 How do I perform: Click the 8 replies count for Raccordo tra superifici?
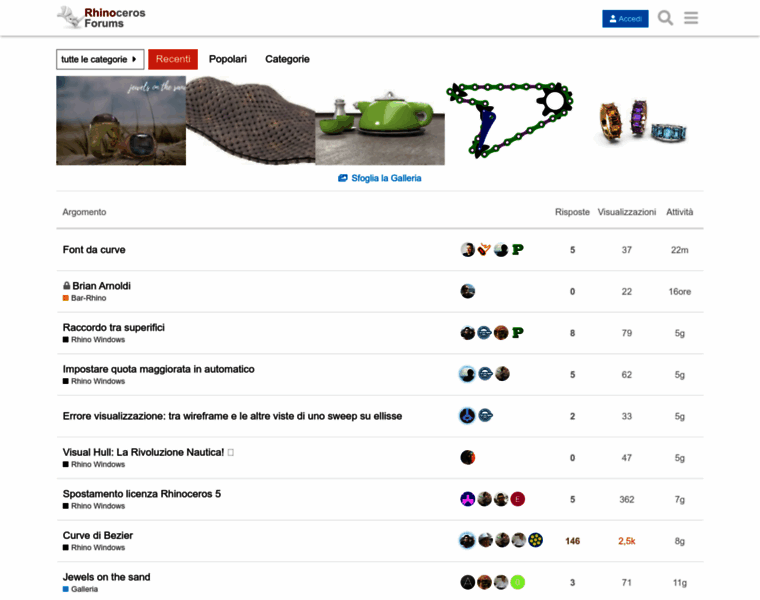click(572, 333)
